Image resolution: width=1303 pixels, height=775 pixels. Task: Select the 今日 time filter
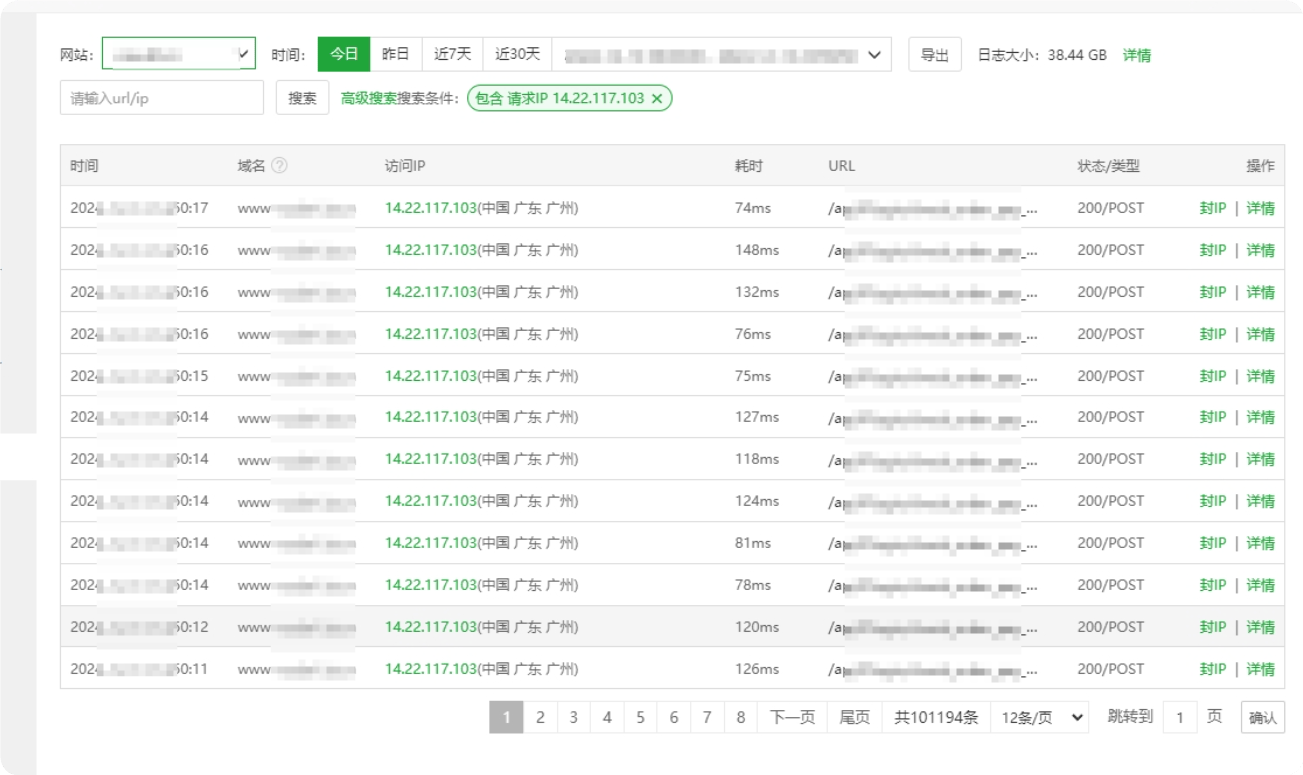click(x=344, y=54)
